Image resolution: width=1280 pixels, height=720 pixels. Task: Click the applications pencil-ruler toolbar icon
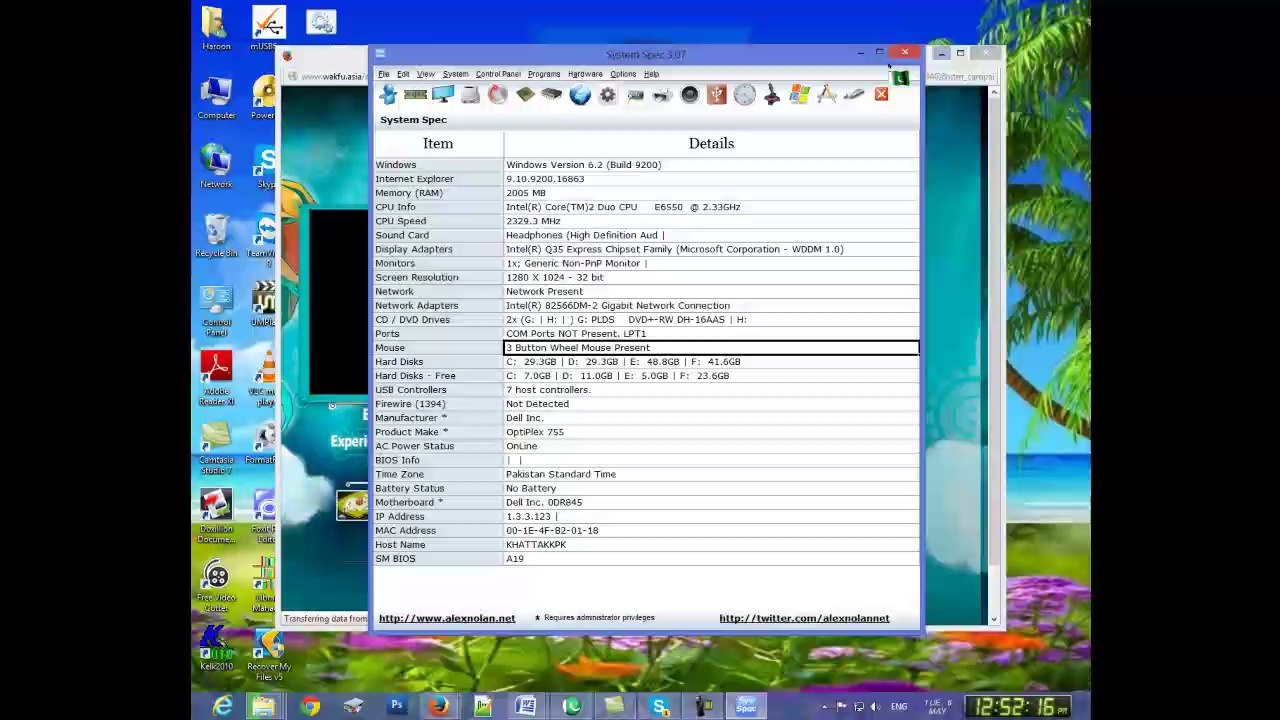click(x=826, y=95)
